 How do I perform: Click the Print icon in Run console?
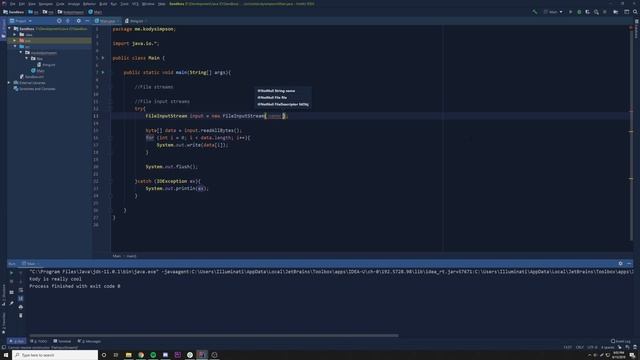(x=21, y=307)
